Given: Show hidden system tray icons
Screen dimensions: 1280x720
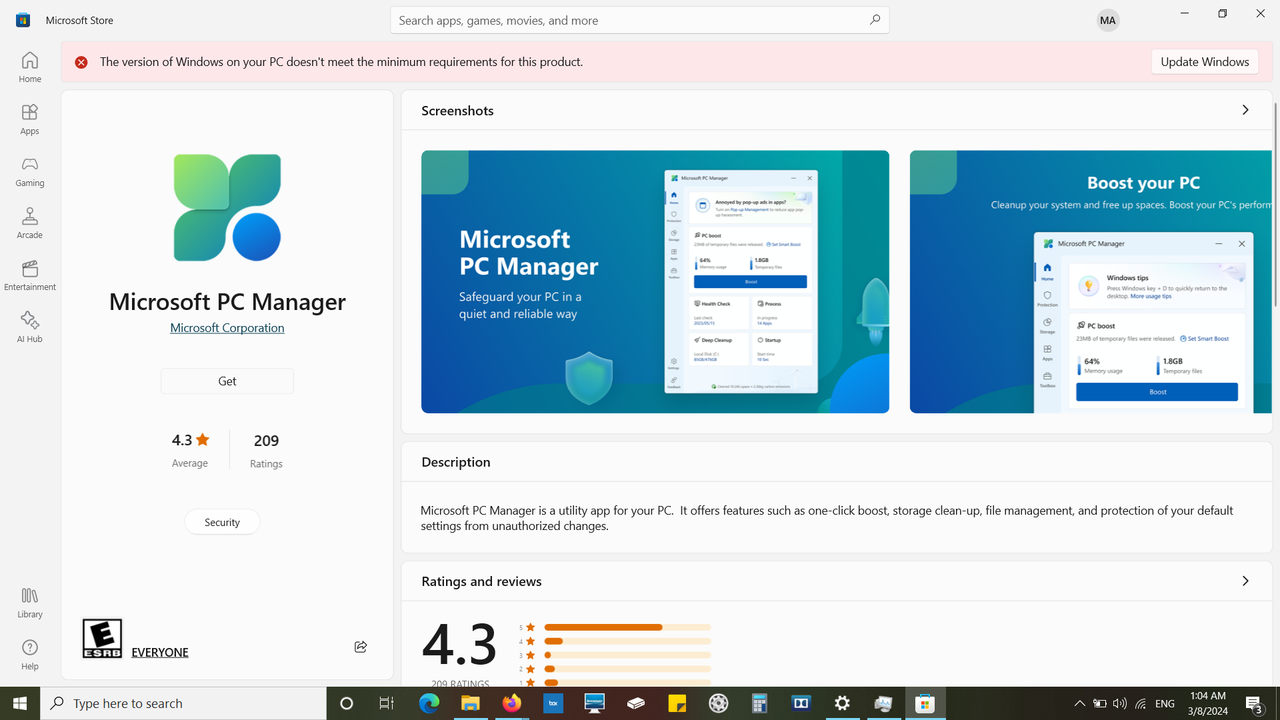Looking at the screenshot, I should click(1079, 704).
